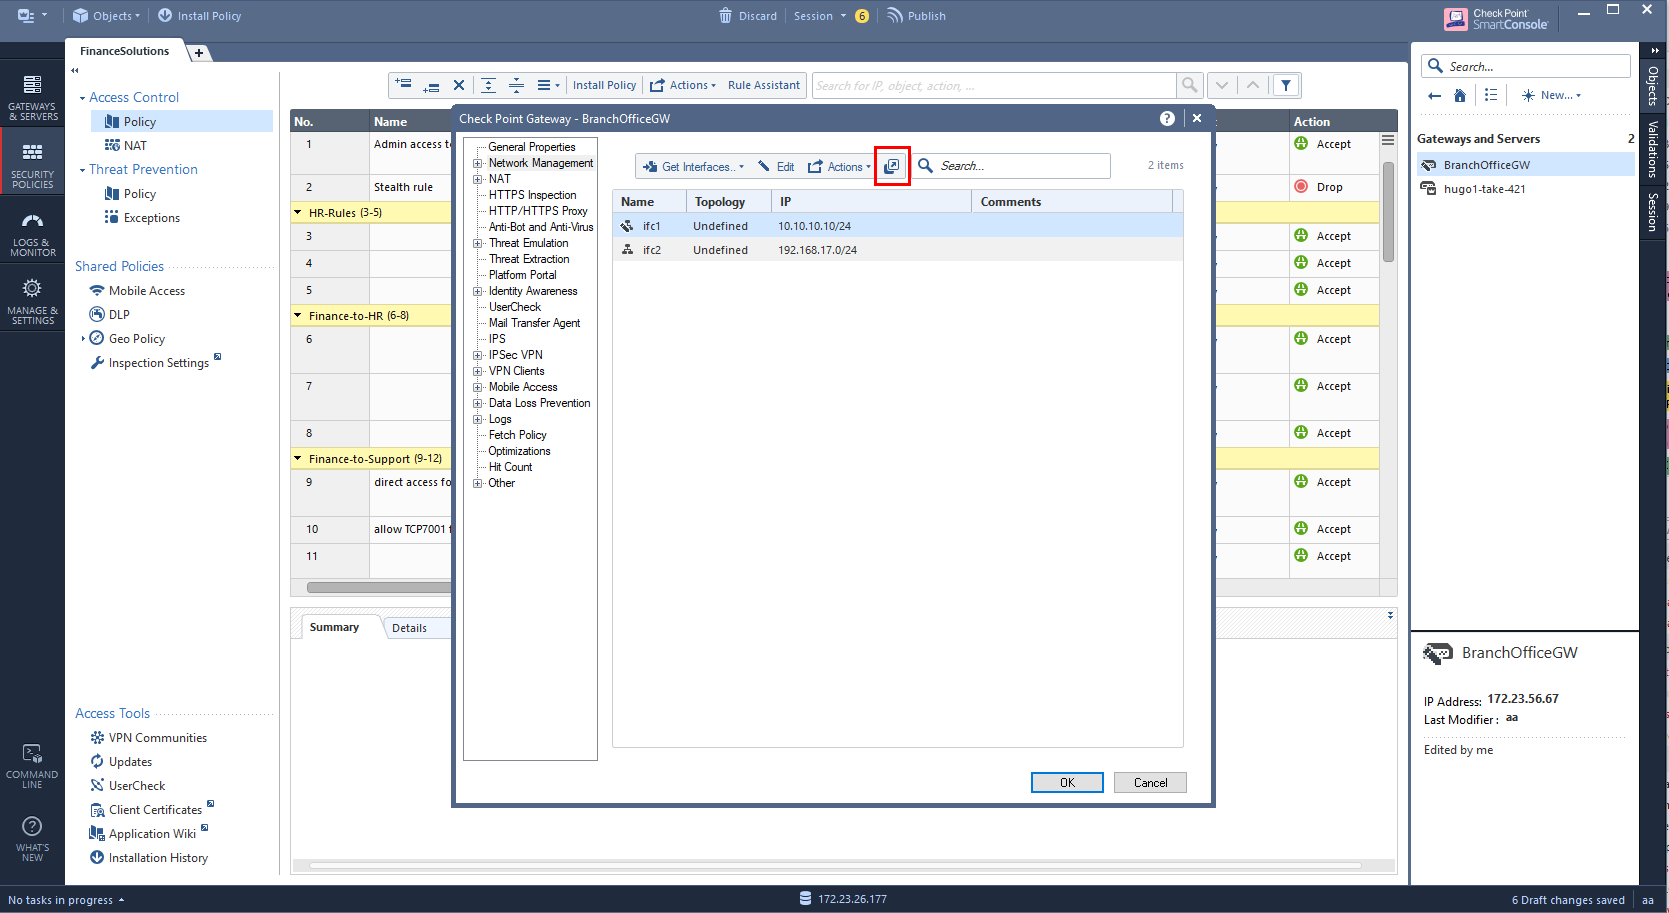The image size is (1669, 913).
Task: Collapse left navigation tree with double arrow
Action: pyautogui.click(x=75, y=71)
